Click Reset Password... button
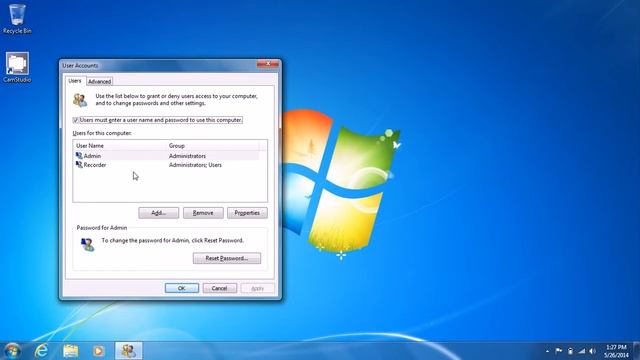 (x=227, y=258)
